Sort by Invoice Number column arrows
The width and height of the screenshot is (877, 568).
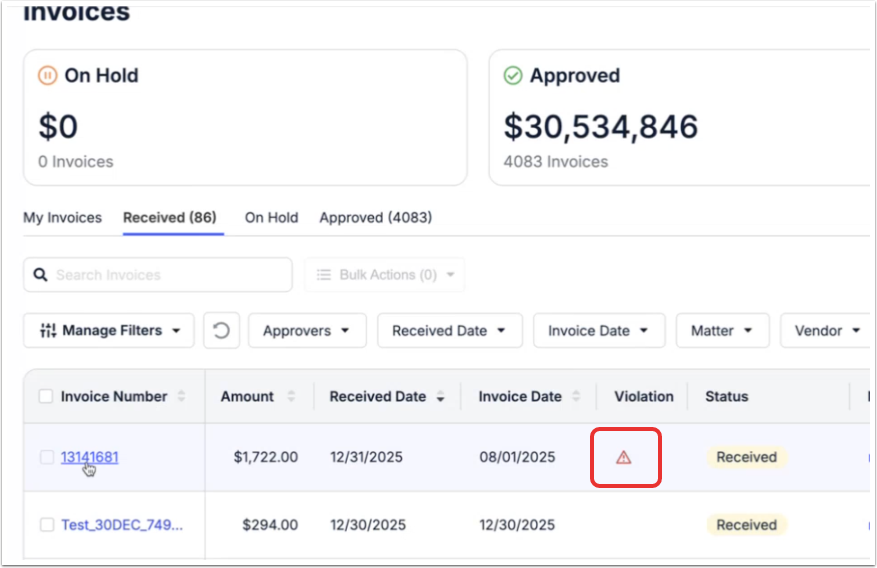tap(181, 396)
